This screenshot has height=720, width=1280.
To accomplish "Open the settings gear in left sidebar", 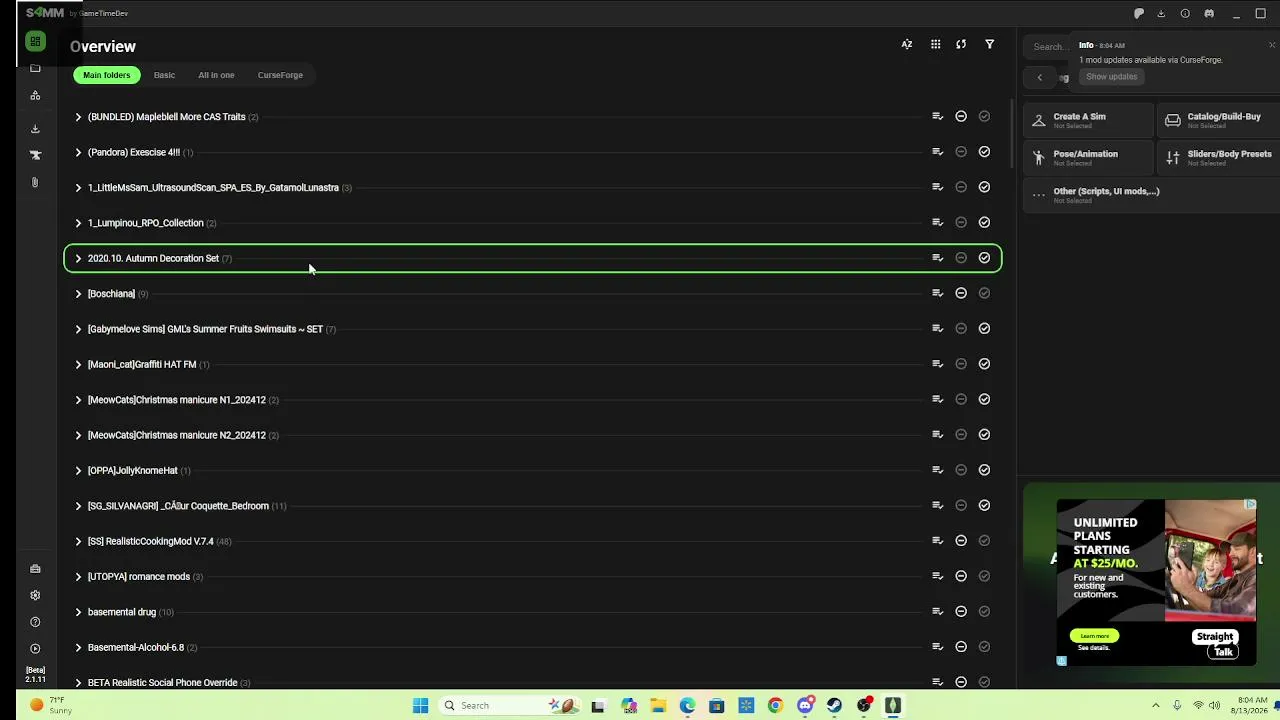I will [x=35, y=595].
